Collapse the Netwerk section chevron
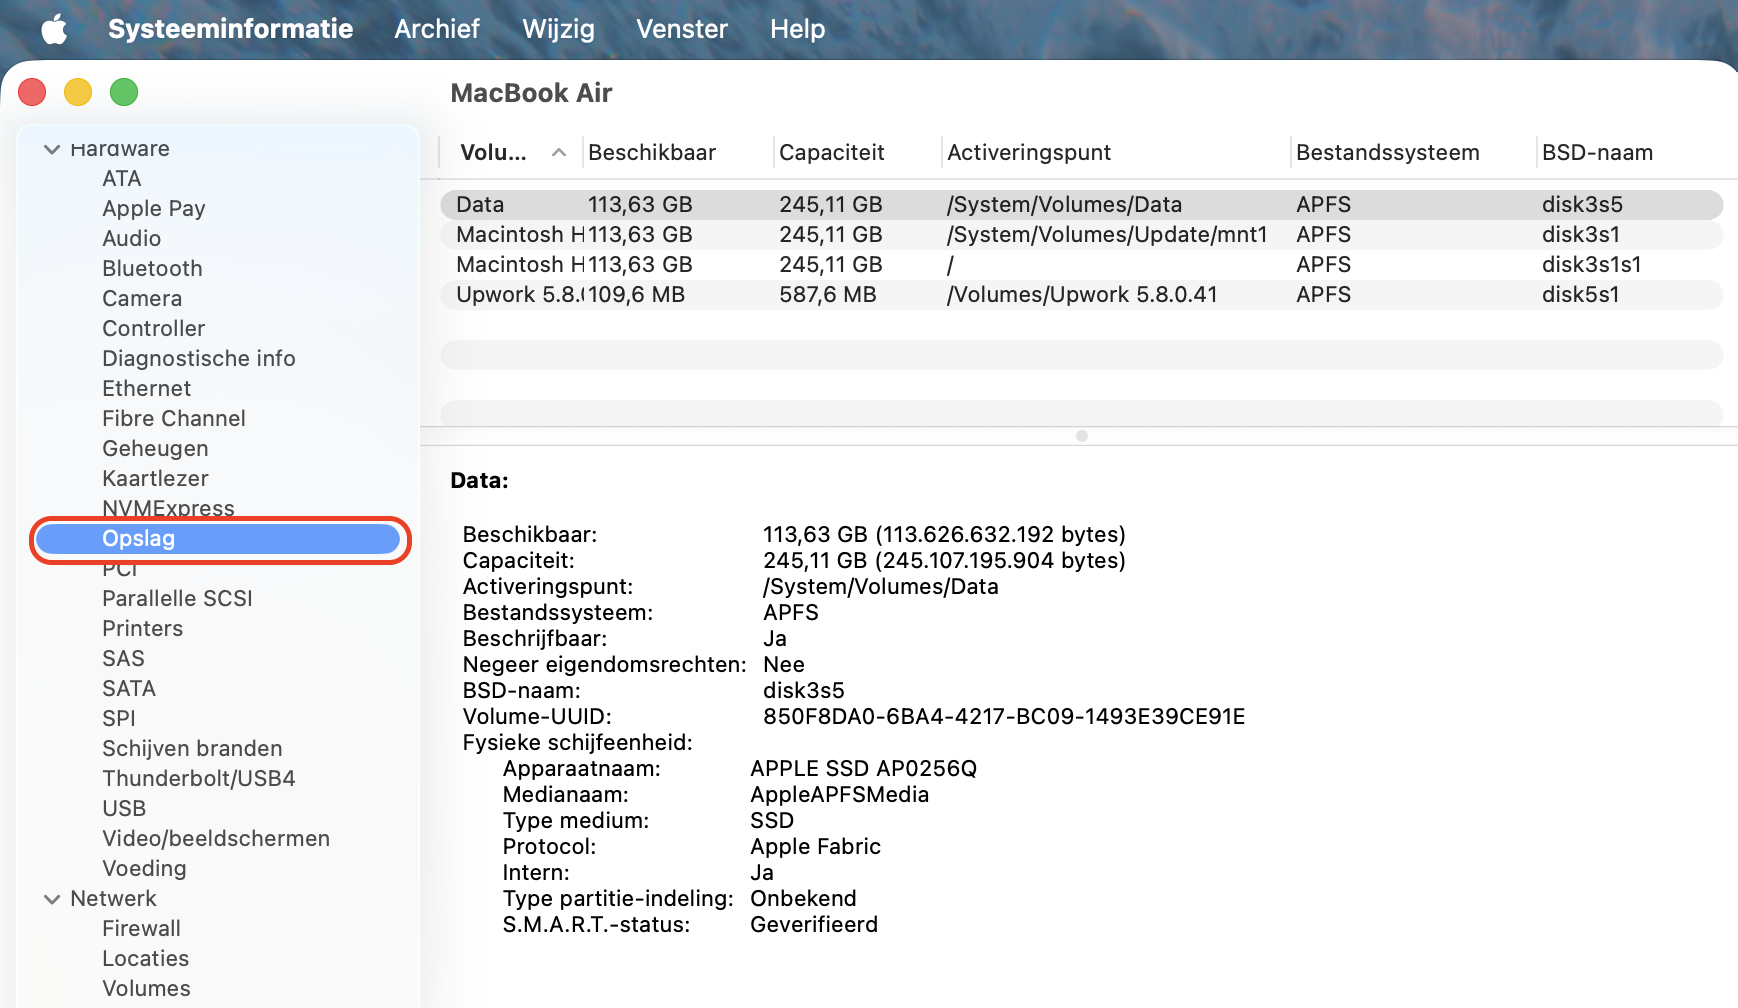The width and height of the screenshot is (1738, 1008). tap(52, 899)
